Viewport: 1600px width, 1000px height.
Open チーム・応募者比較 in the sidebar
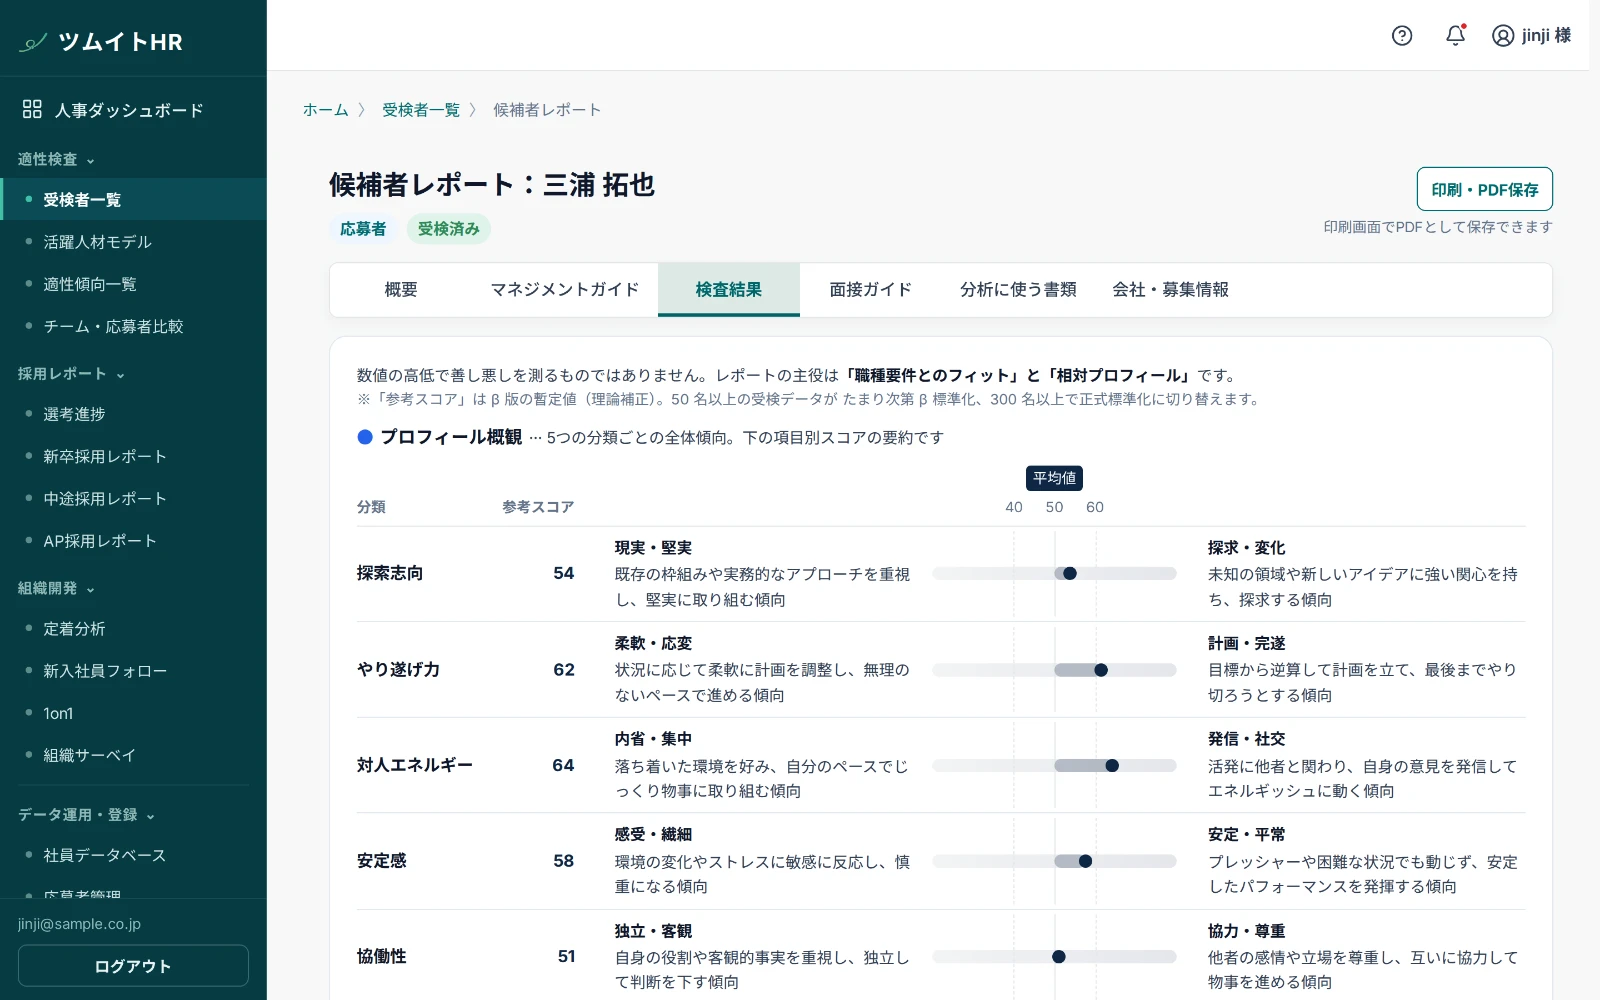coord(133,326)
